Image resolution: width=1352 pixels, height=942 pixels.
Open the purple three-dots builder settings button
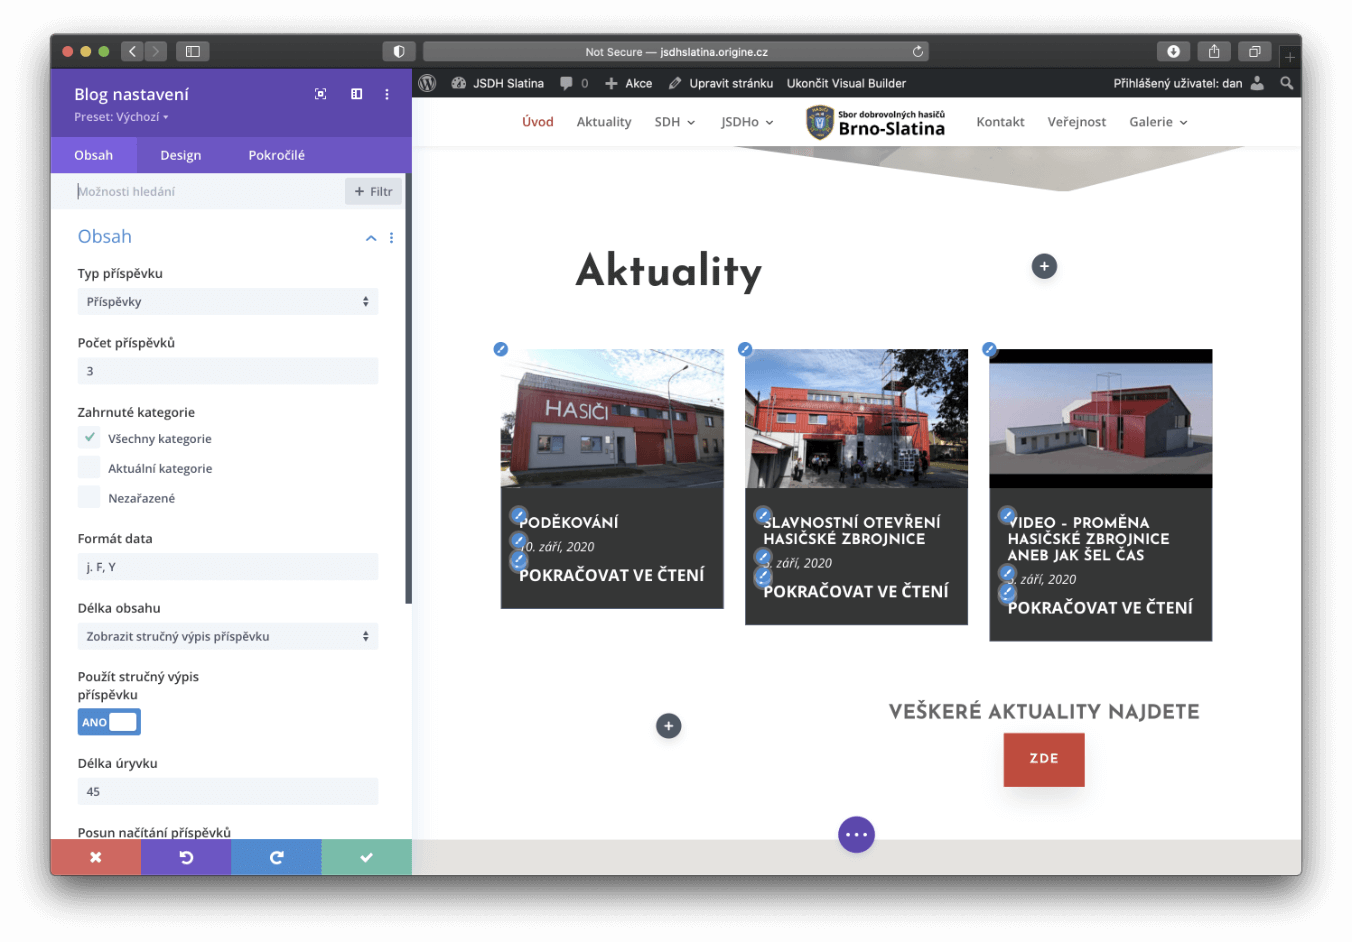tap(856, 834)
